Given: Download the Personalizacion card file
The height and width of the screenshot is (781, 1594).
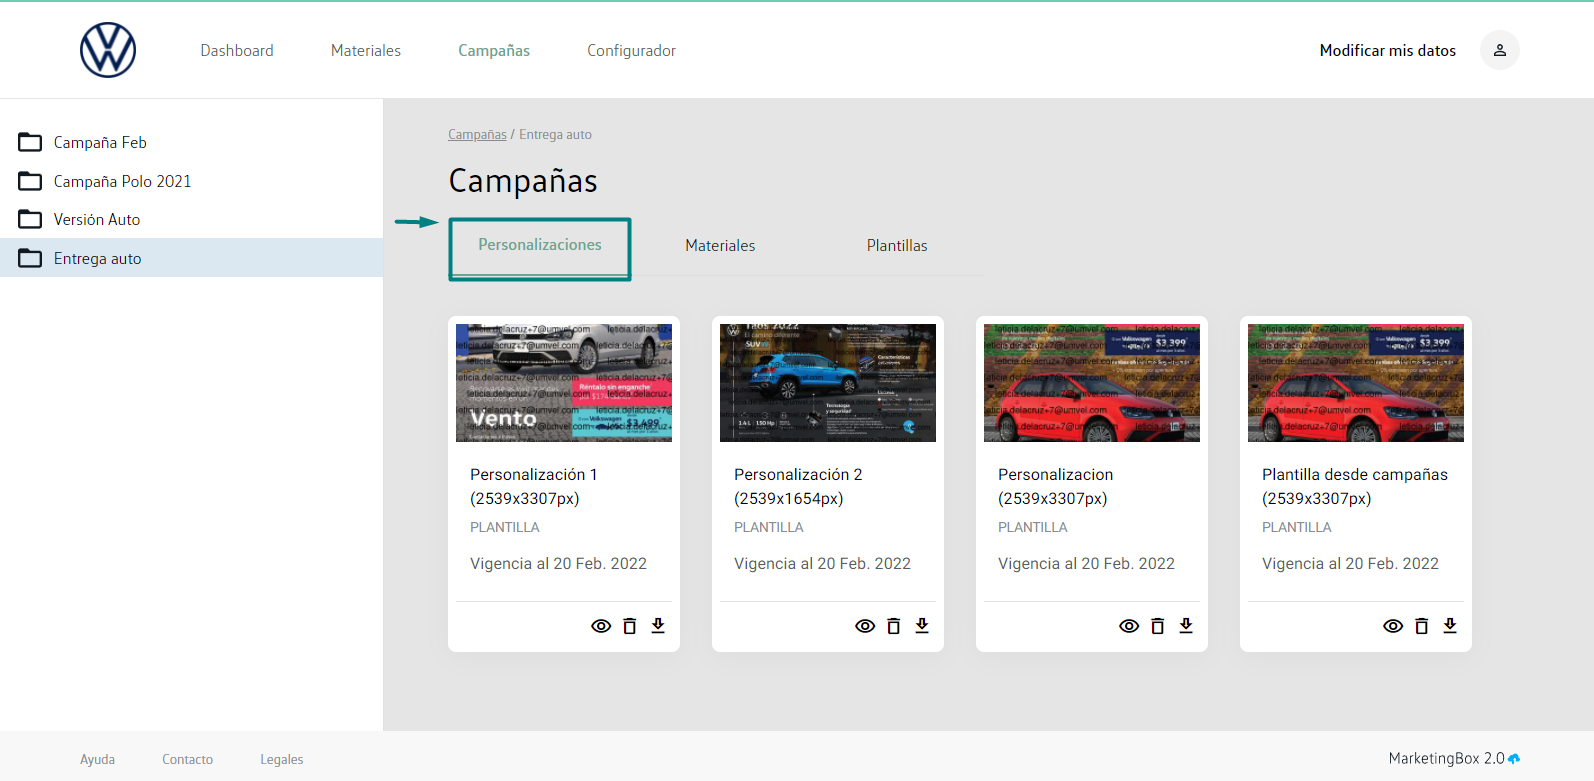Looking at the screenshot, I should [1186, 626].
